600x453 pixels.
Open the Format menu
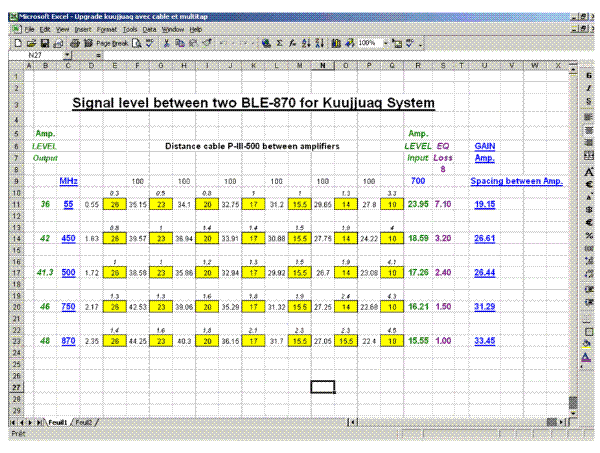(x=106, y=29)
